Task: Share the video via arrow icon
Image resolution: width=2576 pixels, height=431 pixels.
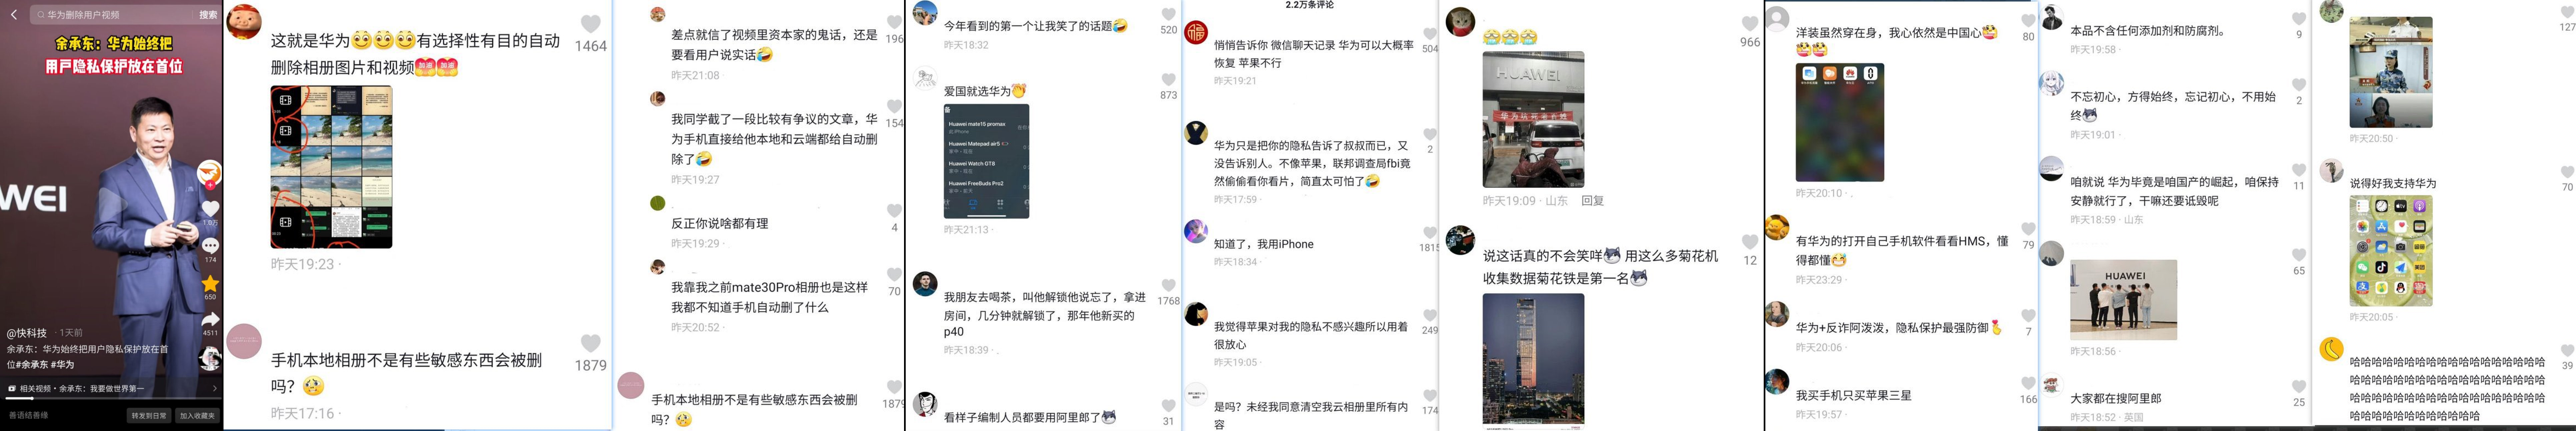Action: pyautogui.click(x=210, y=320)
